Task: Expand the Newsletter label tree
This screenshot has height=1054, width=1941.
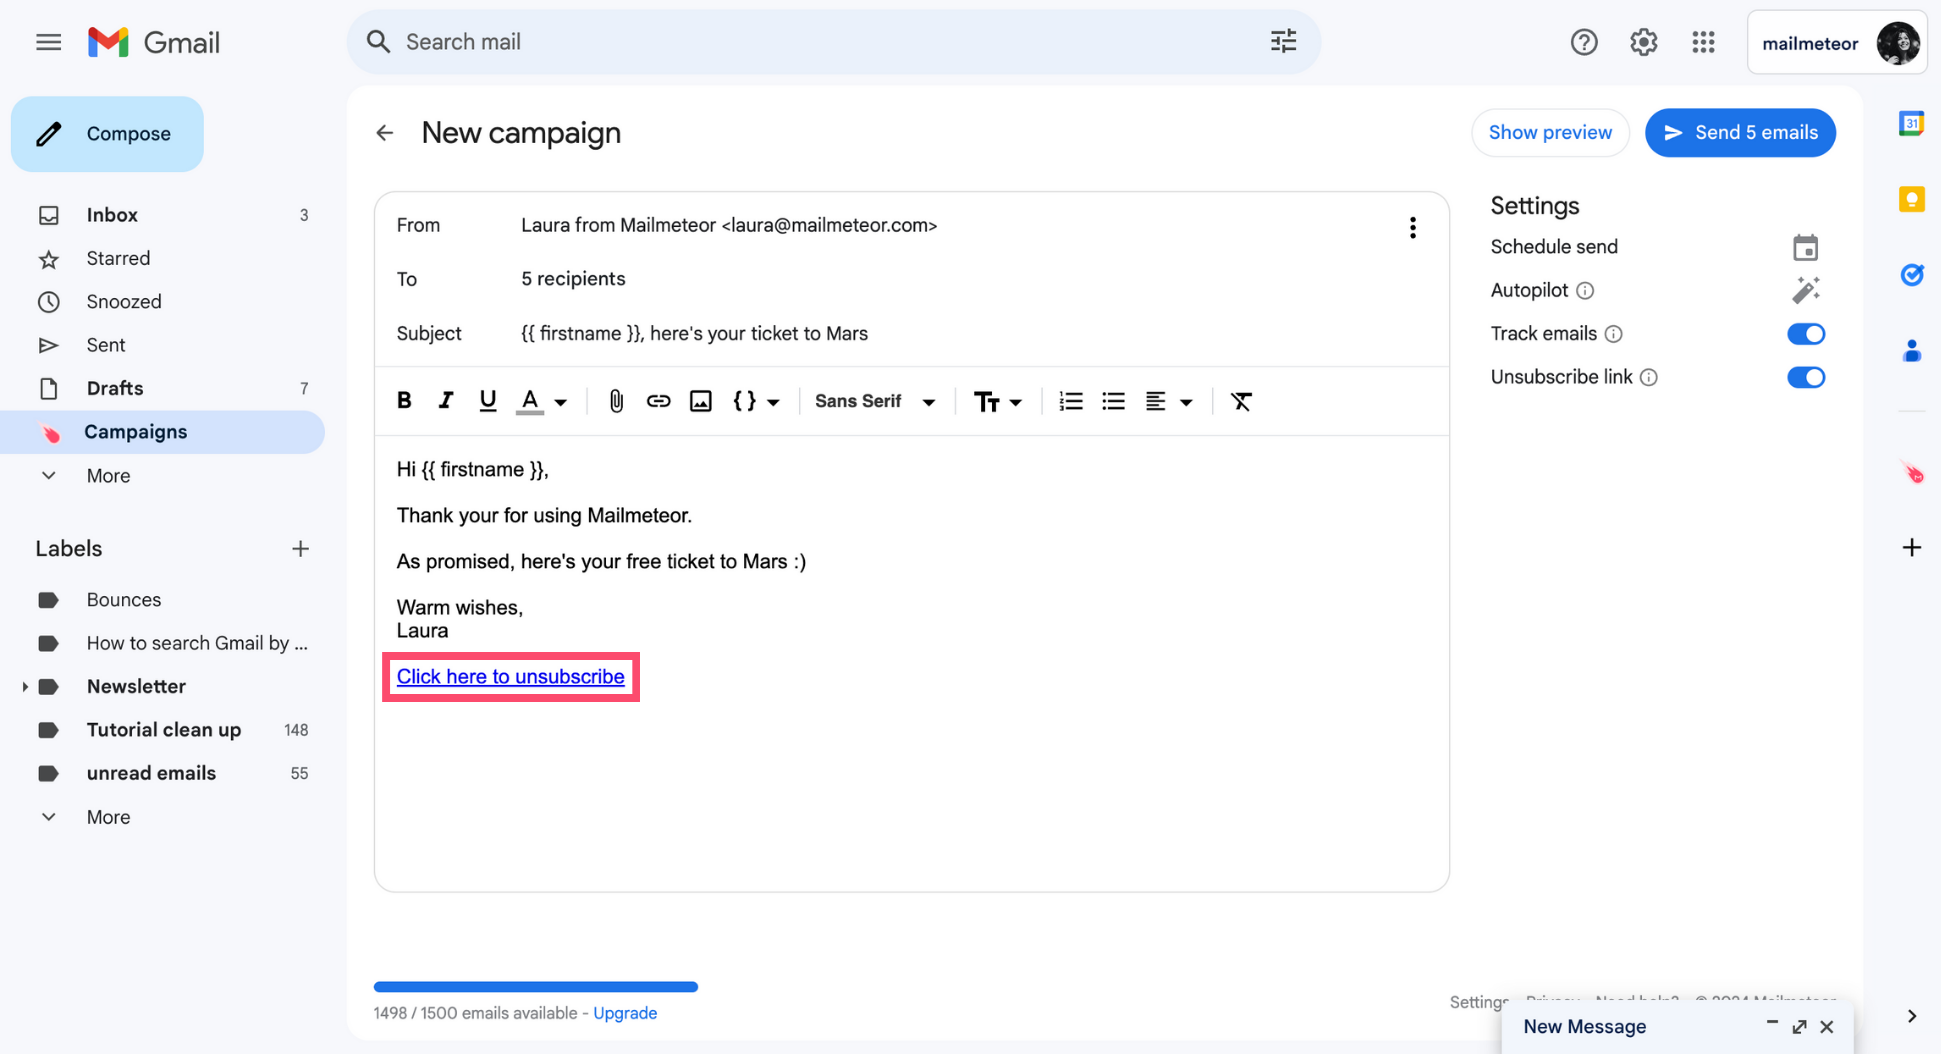Action: click(24, 687)
